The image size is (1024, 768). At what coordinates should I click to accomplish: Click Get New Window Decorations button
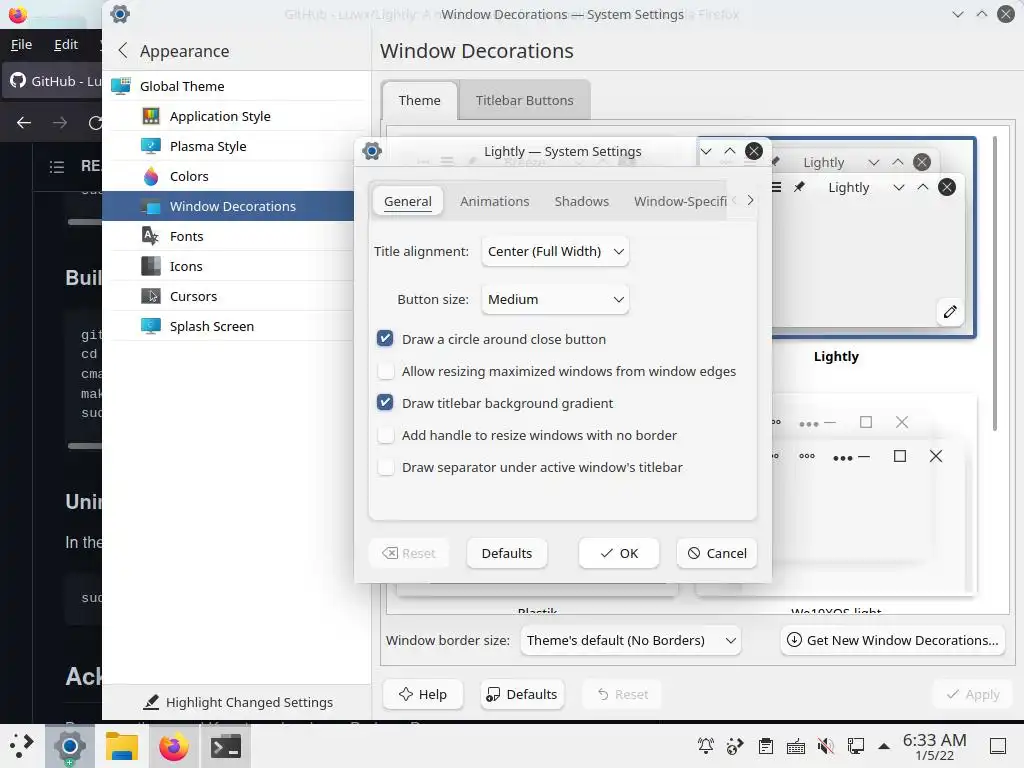click(893, 640)
